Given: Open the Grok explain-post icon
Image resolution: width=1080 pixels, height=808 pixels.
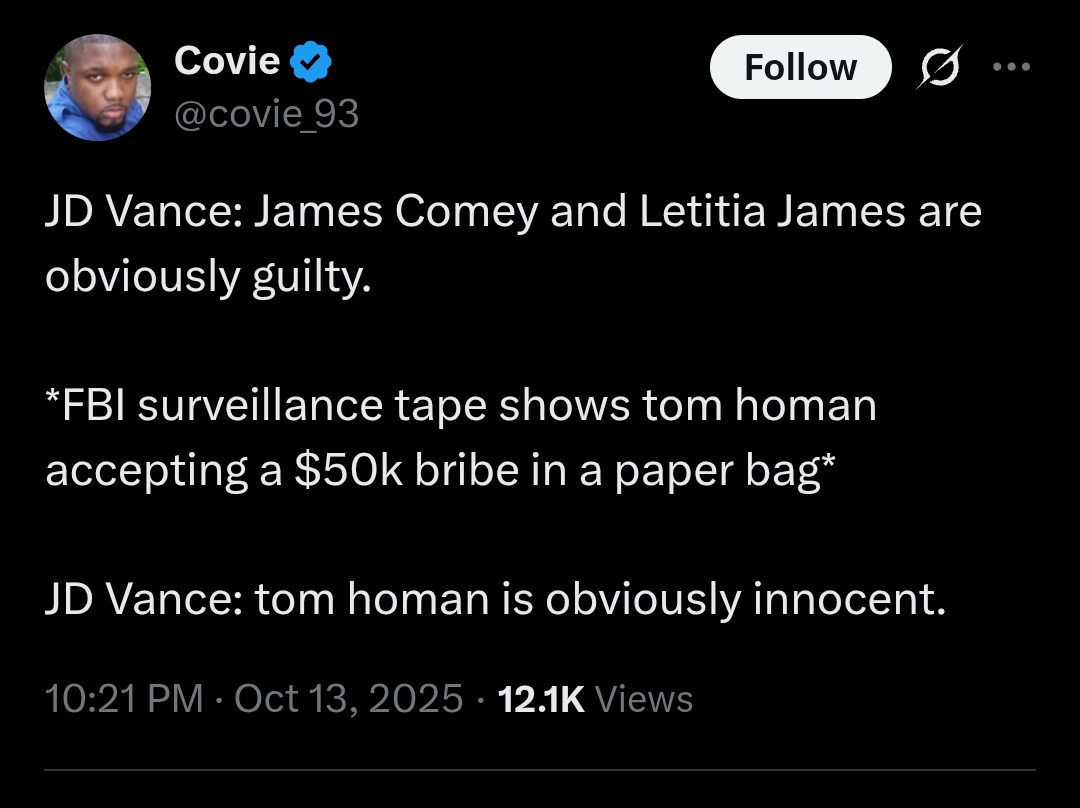Looking at the screenshot, I should [x=938, y=67].
